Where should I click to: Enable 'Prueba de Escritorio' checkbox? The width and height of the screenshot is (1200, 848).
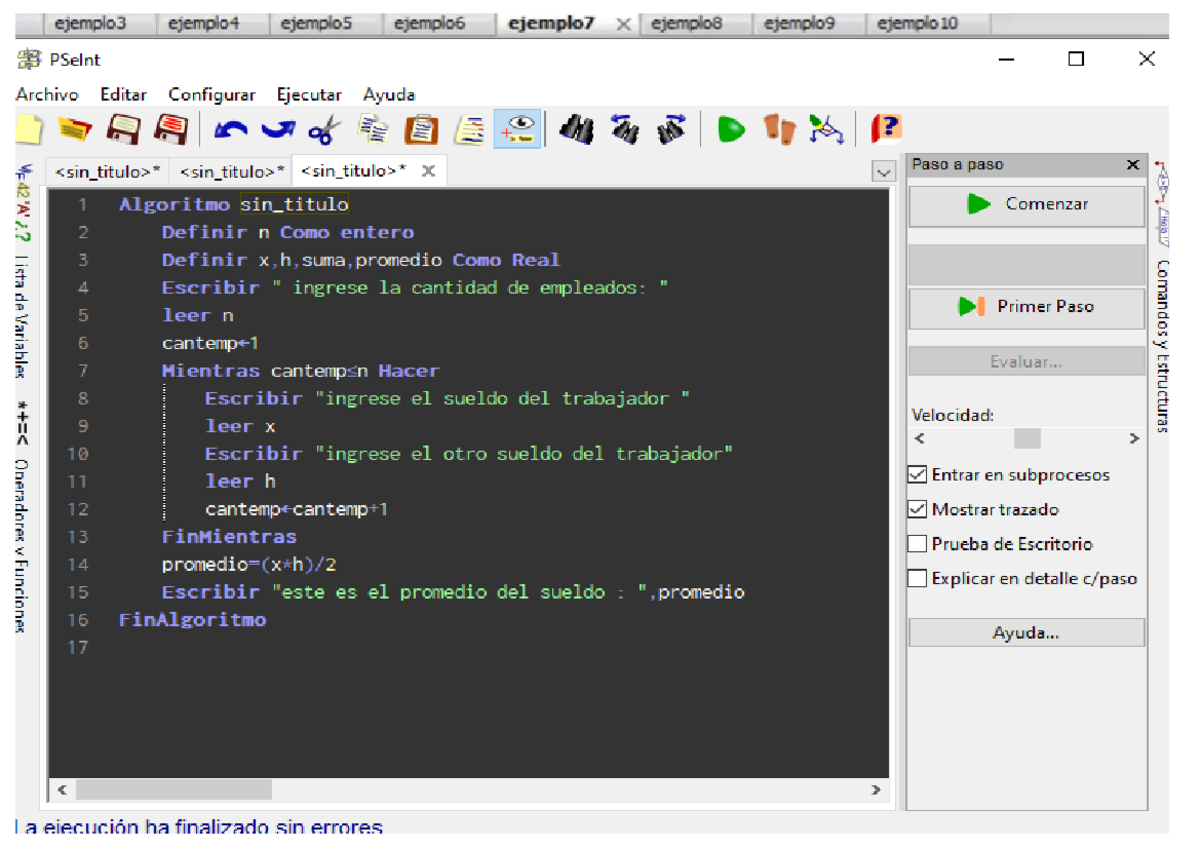coord(917,545)
